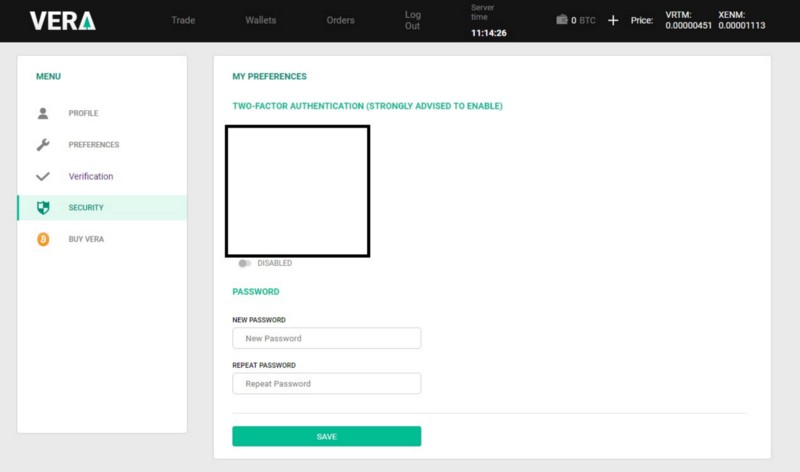Click the Profile person icon
Screen dimensions: 800x472
coord(43,113)
